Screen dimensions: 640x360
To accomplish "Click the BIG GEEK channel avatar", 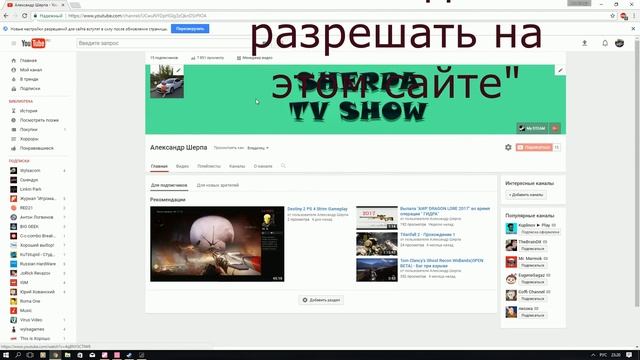I will pyautogui.click(x=13, y=227).
